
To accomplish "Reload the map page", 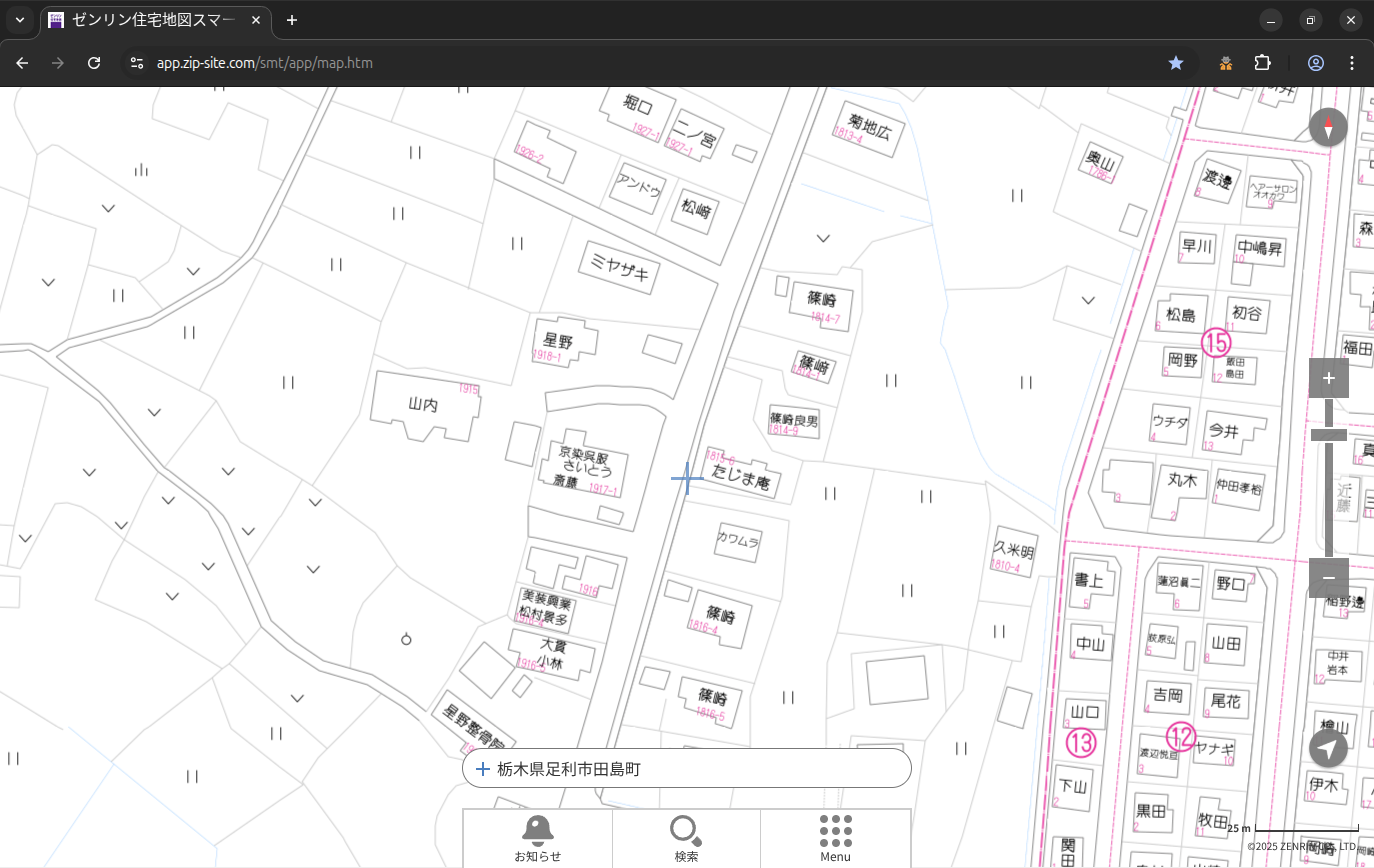I will coord(94,63).
